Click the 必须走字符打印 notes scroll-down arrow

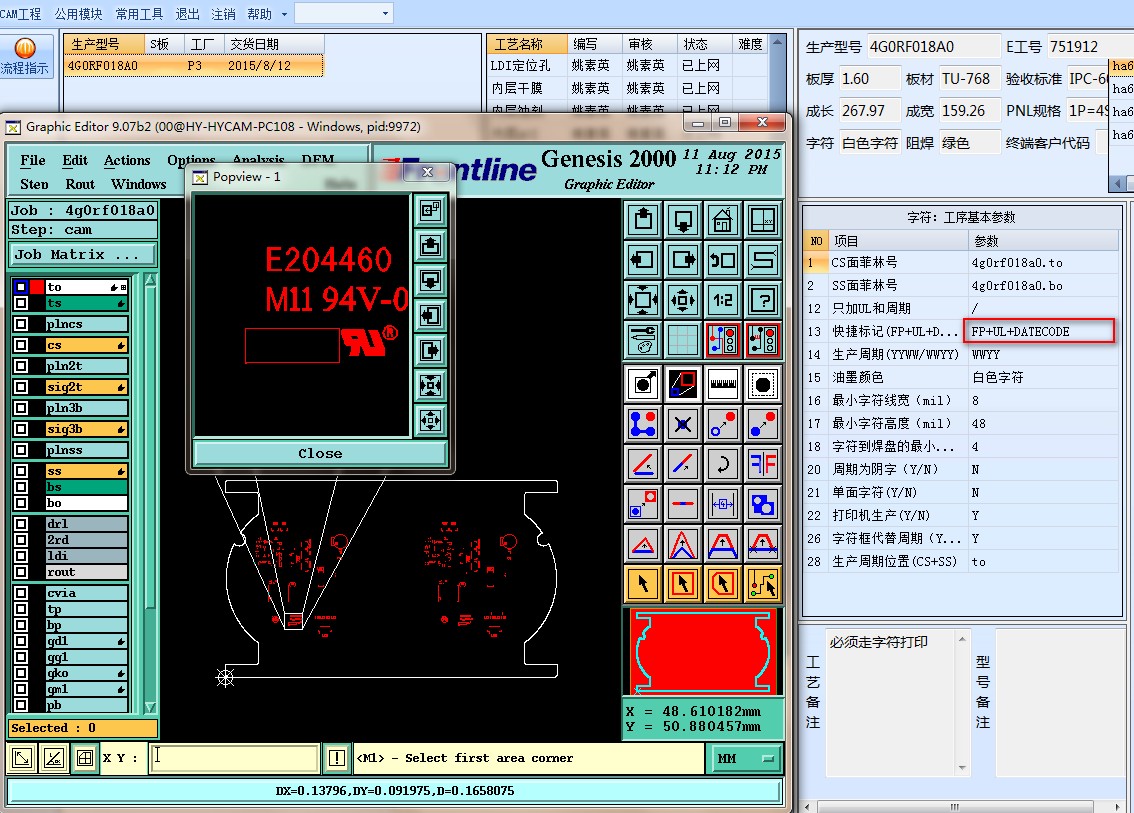(962, 767)
